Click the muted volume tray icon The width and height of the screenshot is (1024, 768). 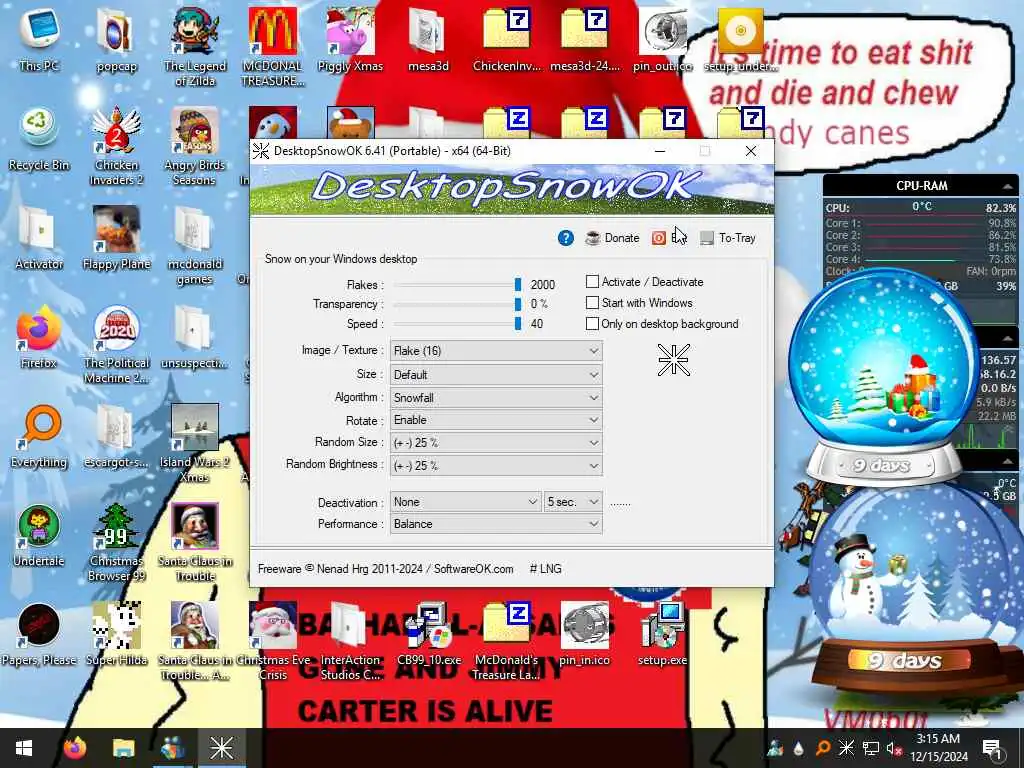coord(894,748)
